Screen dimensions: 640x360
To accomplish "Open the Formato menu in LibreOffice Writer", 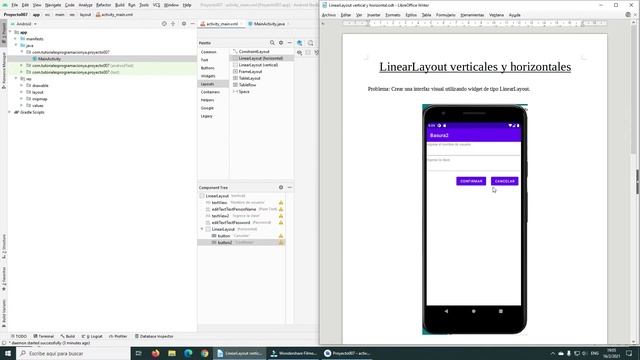I will tap(393, 15).
